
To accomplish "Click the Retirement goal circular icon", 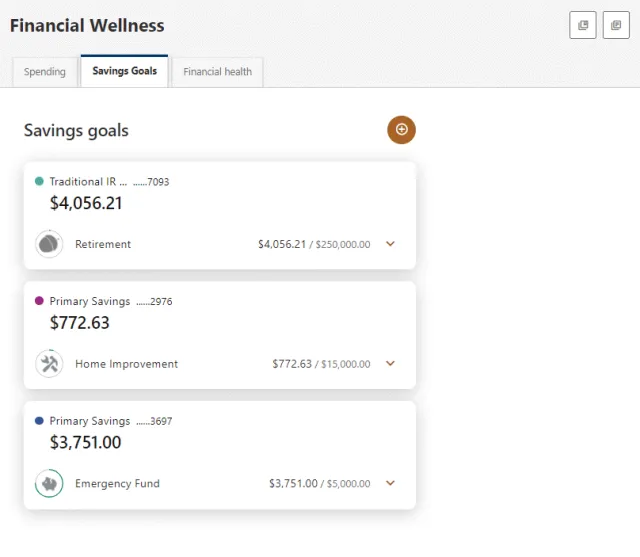I will pos(49,244).
